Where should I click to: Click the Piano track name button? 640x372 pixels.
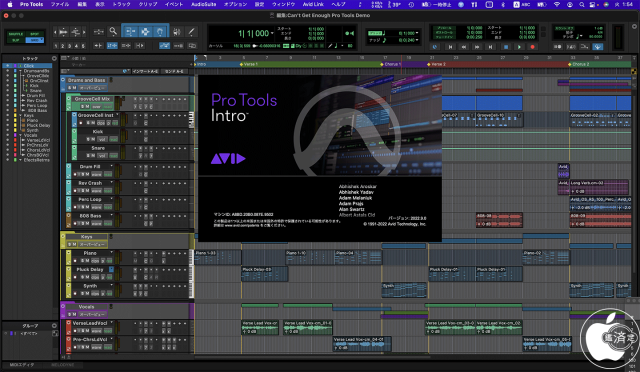[90, 253]
